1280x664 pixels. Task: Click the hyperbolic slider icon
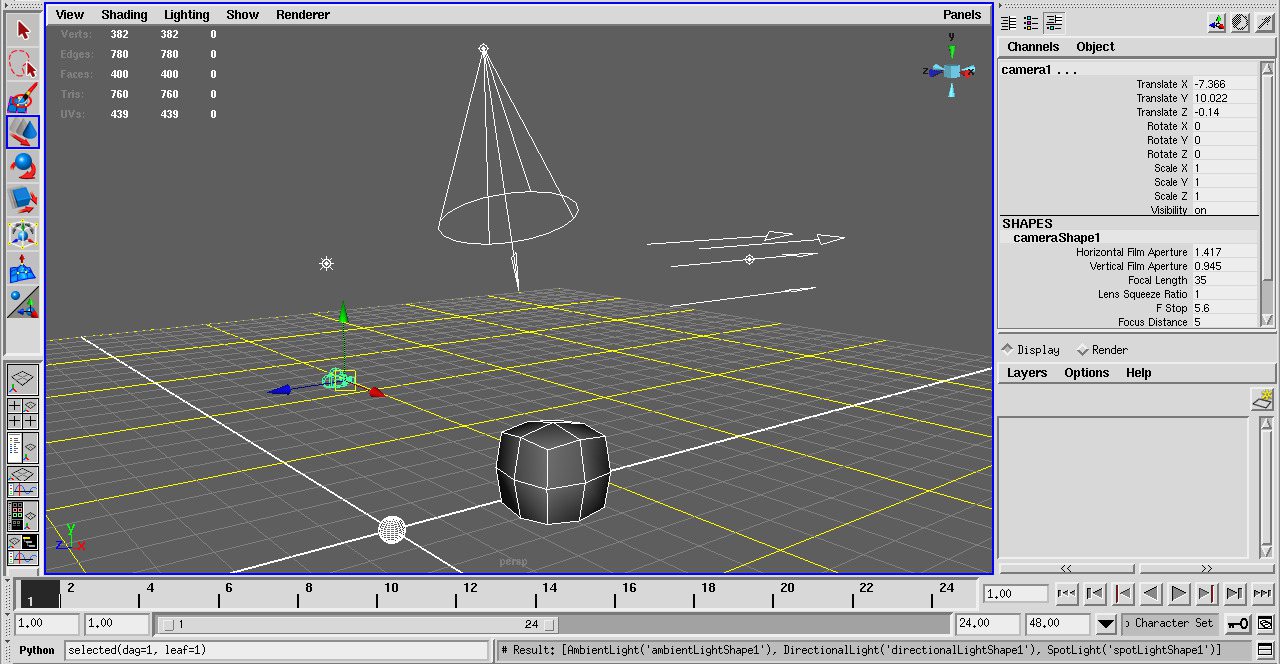1264,23
